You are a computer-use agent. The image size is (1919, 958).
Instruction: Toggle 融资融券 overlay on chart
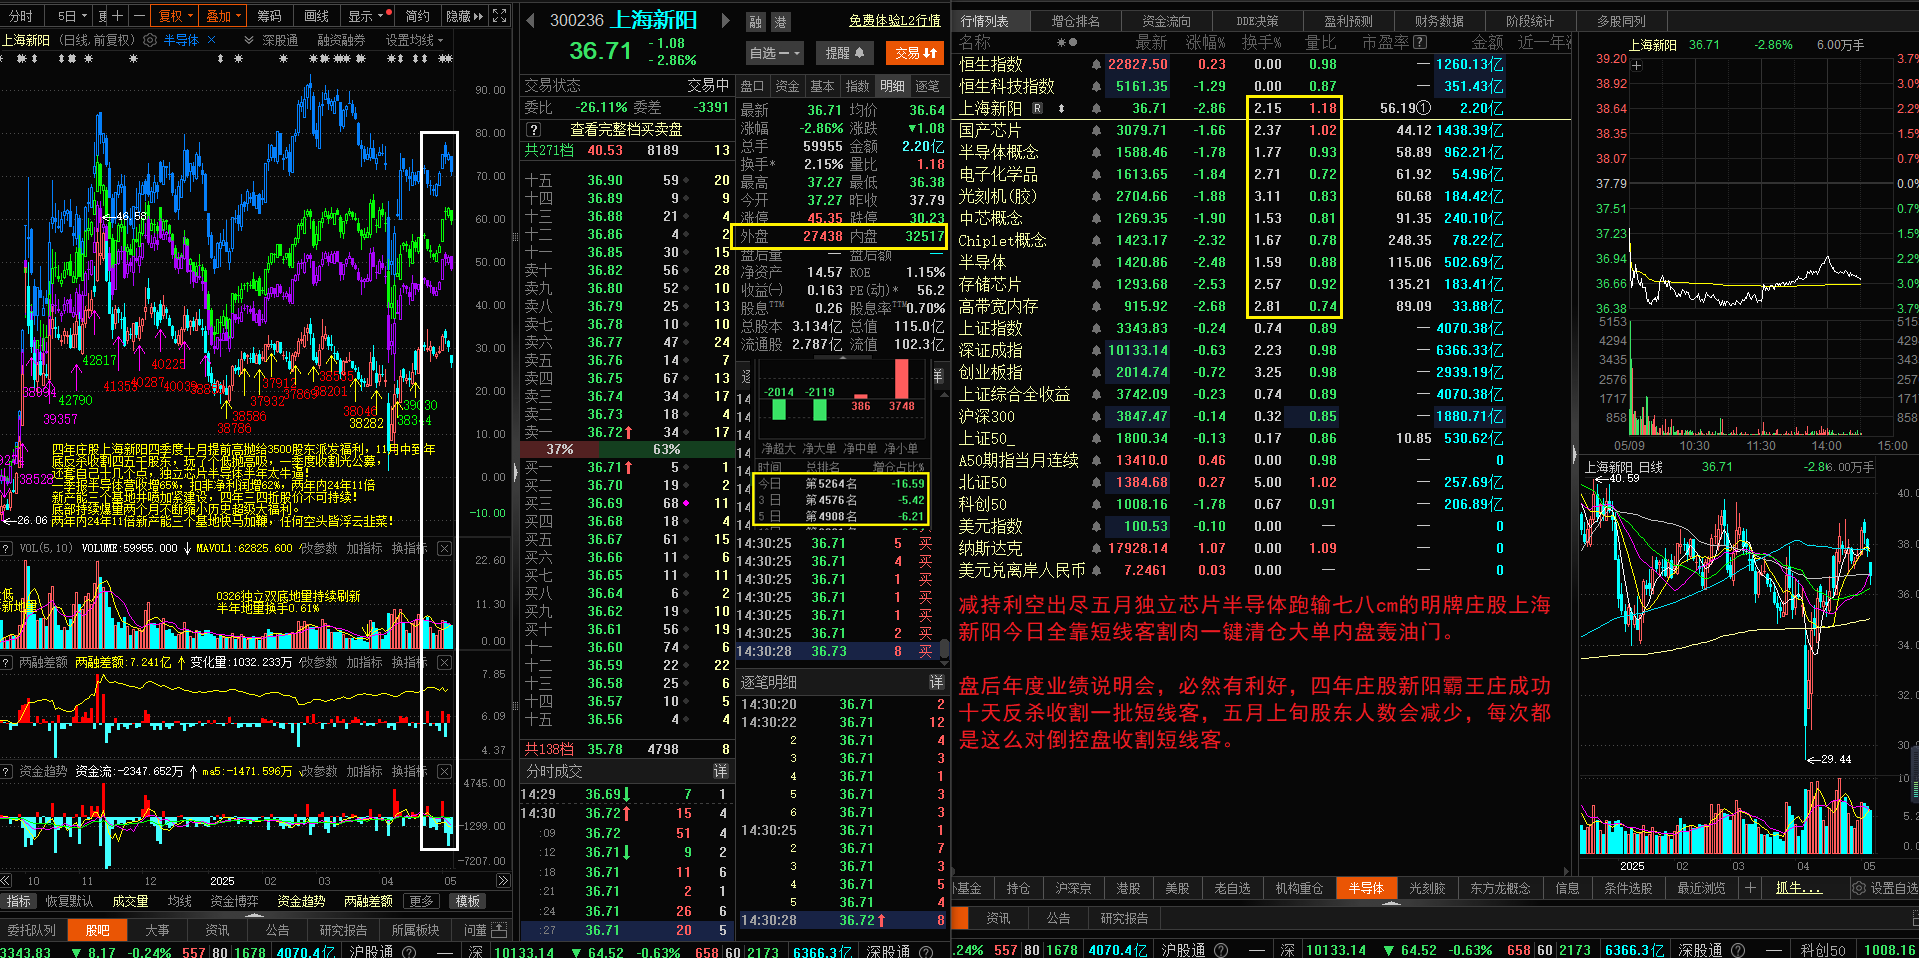[x=341, y=40]
